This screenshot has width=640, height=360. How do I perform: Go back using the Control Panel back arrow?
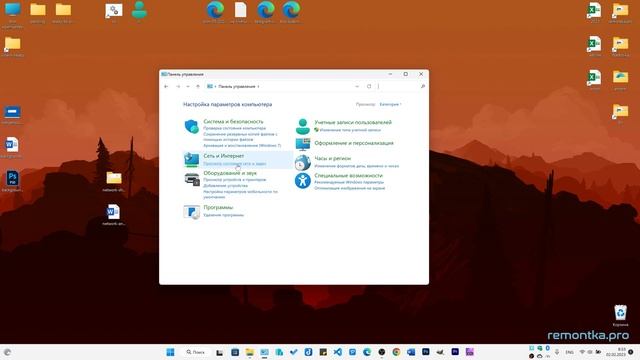[x=166, y=87]
